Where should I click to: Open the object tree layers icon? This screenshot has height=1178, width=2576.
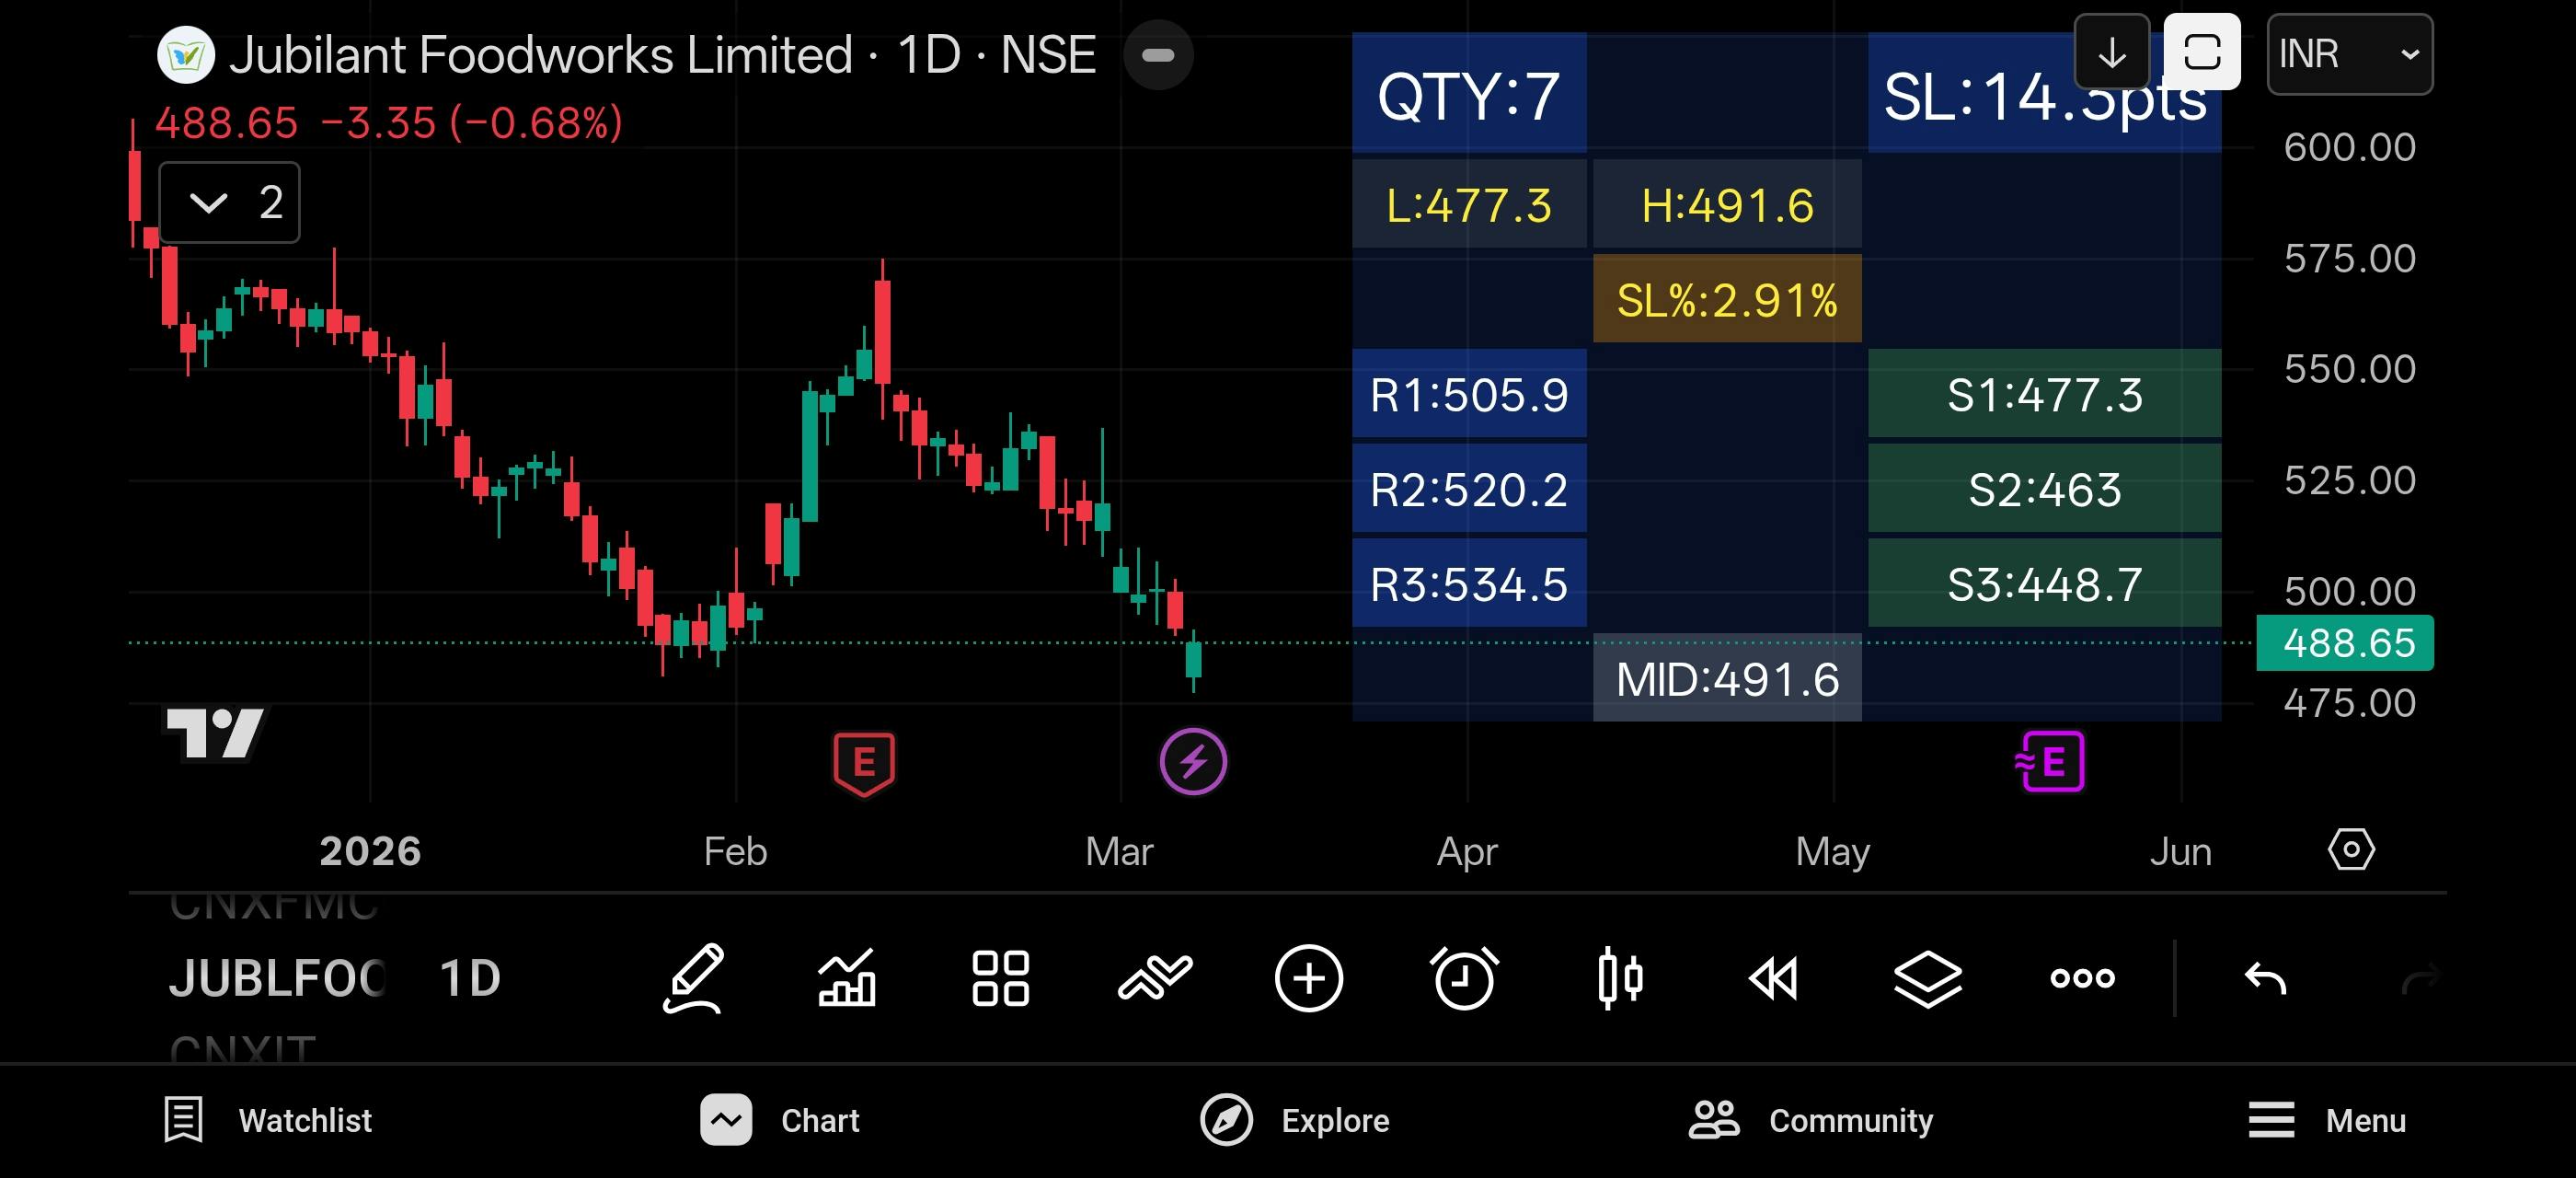pyautogui.click(x=1928, y=978)
